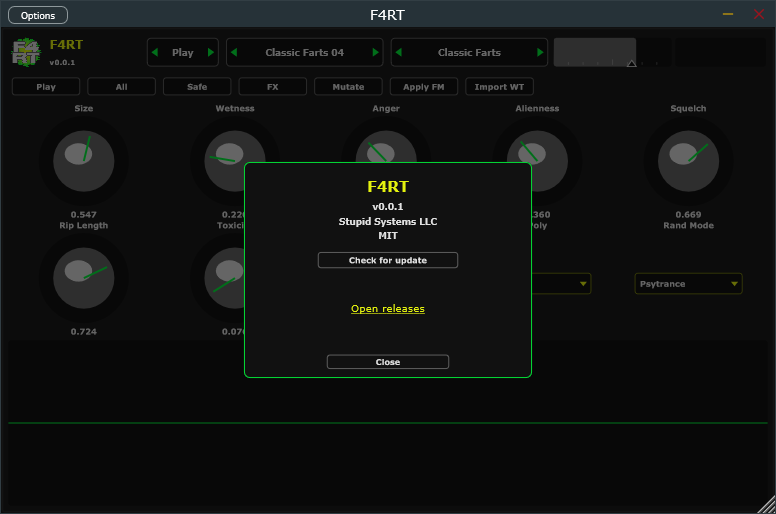Choose the FX button

(273, 87)
